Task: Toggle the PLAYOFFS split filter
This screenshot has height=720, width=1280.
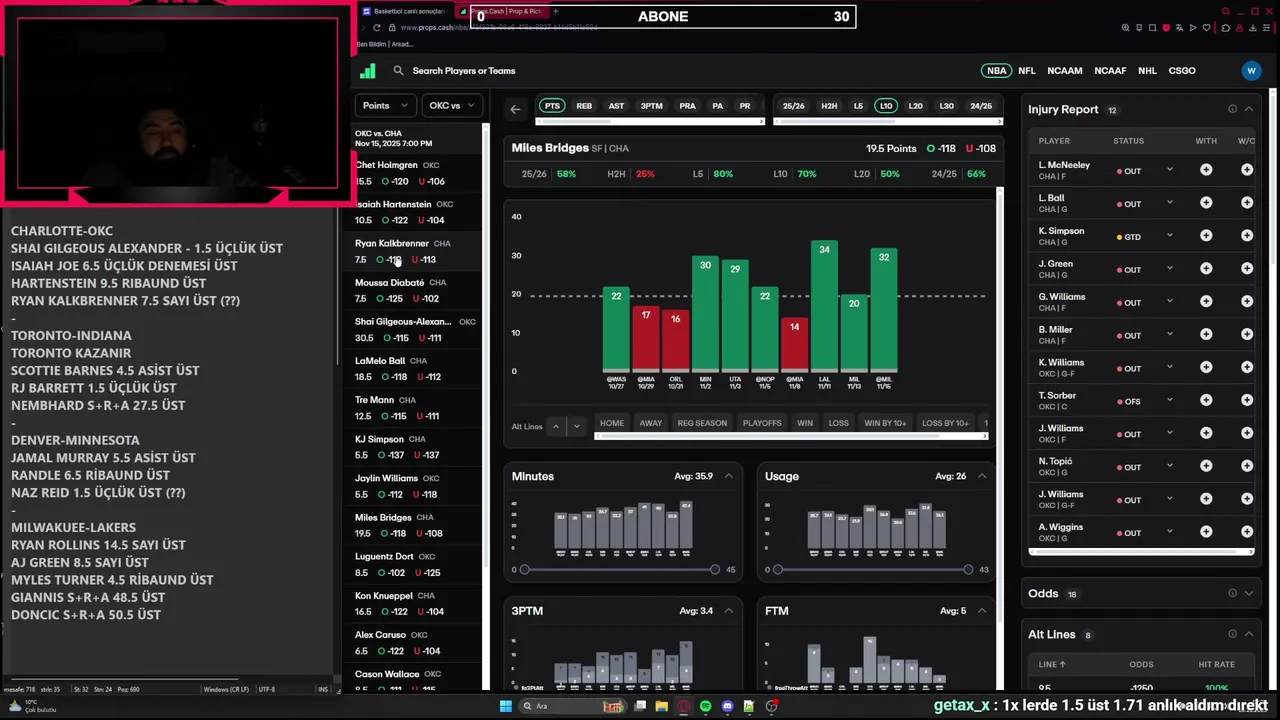Action: [762, 423]
